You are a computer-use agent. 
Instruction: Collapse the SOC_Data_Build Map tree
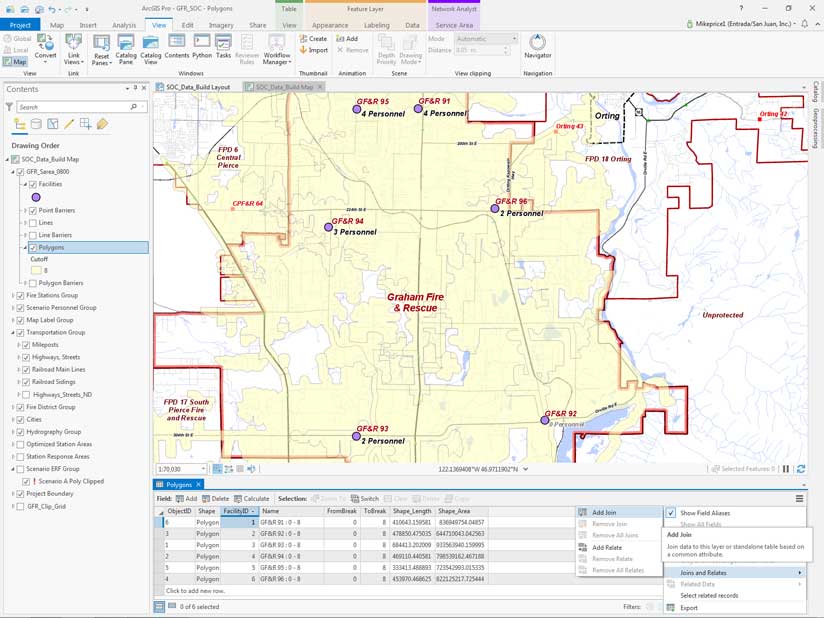[8, 159]
